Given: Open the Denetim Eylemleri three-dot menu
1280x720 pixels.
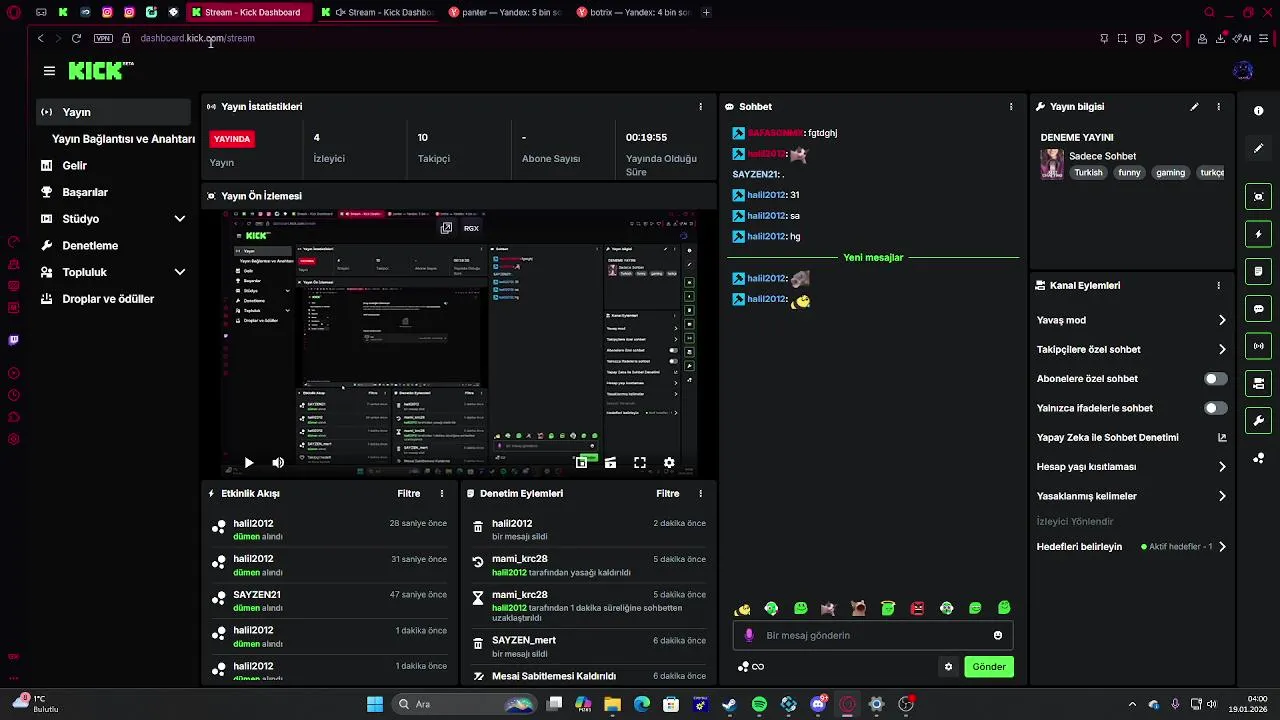Looking at the screenshot, I should click(x=700, y=493).
